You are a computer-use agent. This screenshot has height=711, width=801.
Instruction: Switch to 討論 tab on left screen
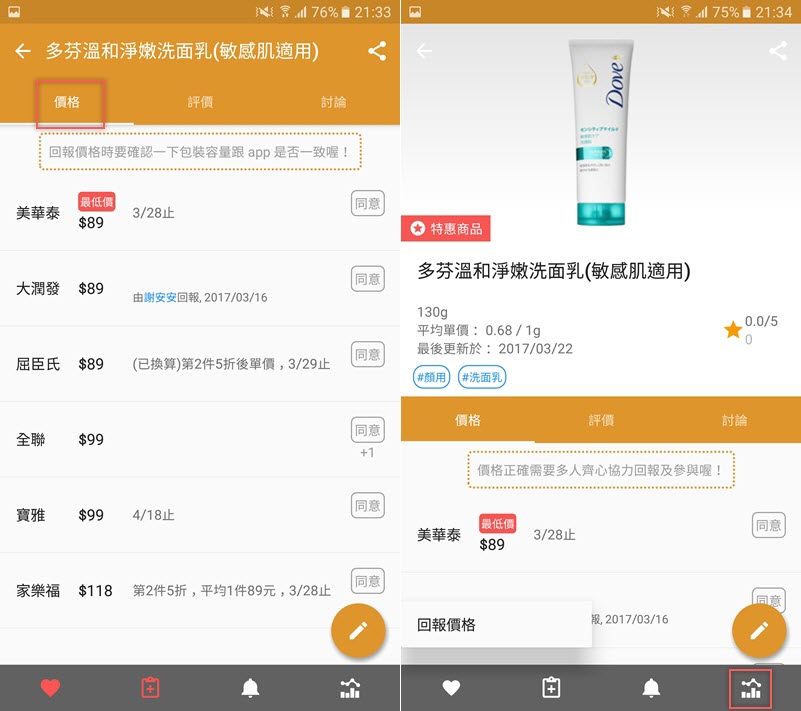[x=334, y=102]
